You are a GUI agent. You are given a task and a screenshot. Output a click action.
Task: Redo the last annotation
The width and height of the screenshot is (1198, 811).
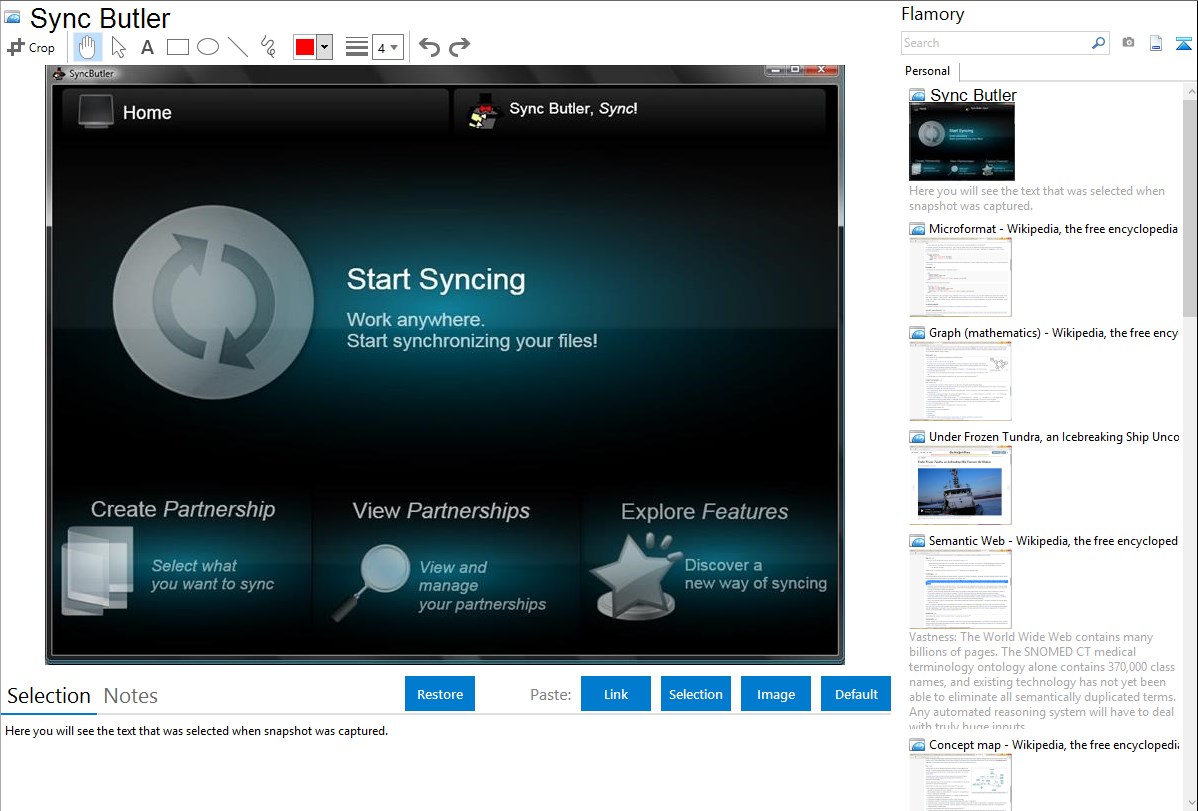[x=459, y=47]
